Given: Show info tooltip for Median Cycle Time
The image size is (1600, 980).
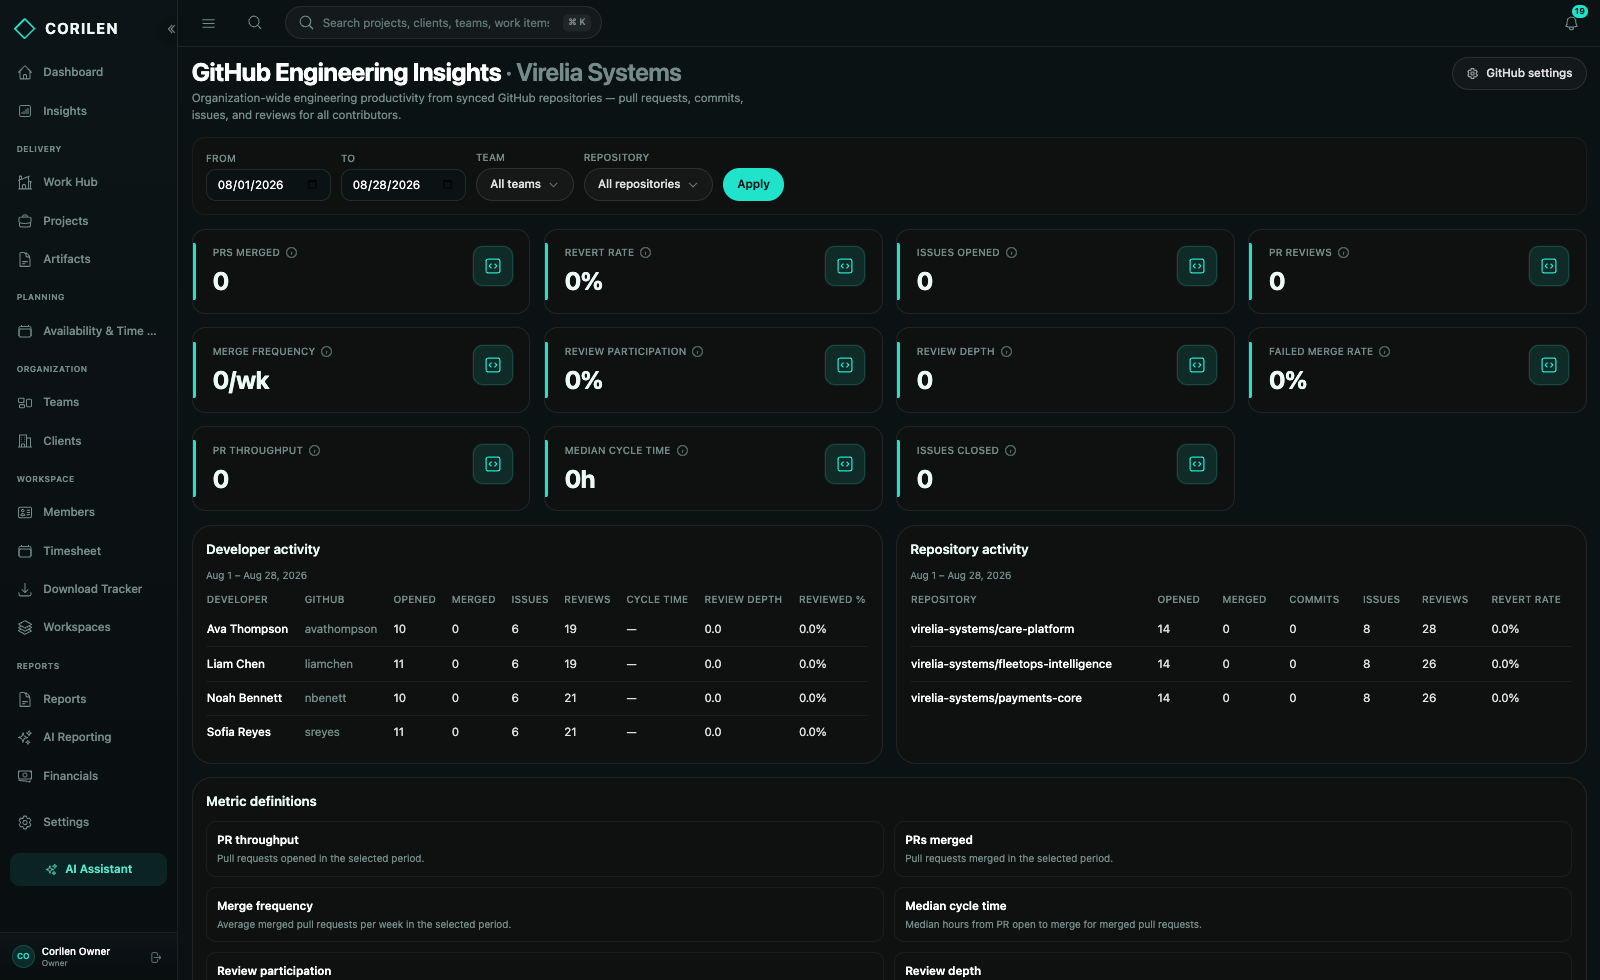Looking at the screenshot, I should click(683, 451).
